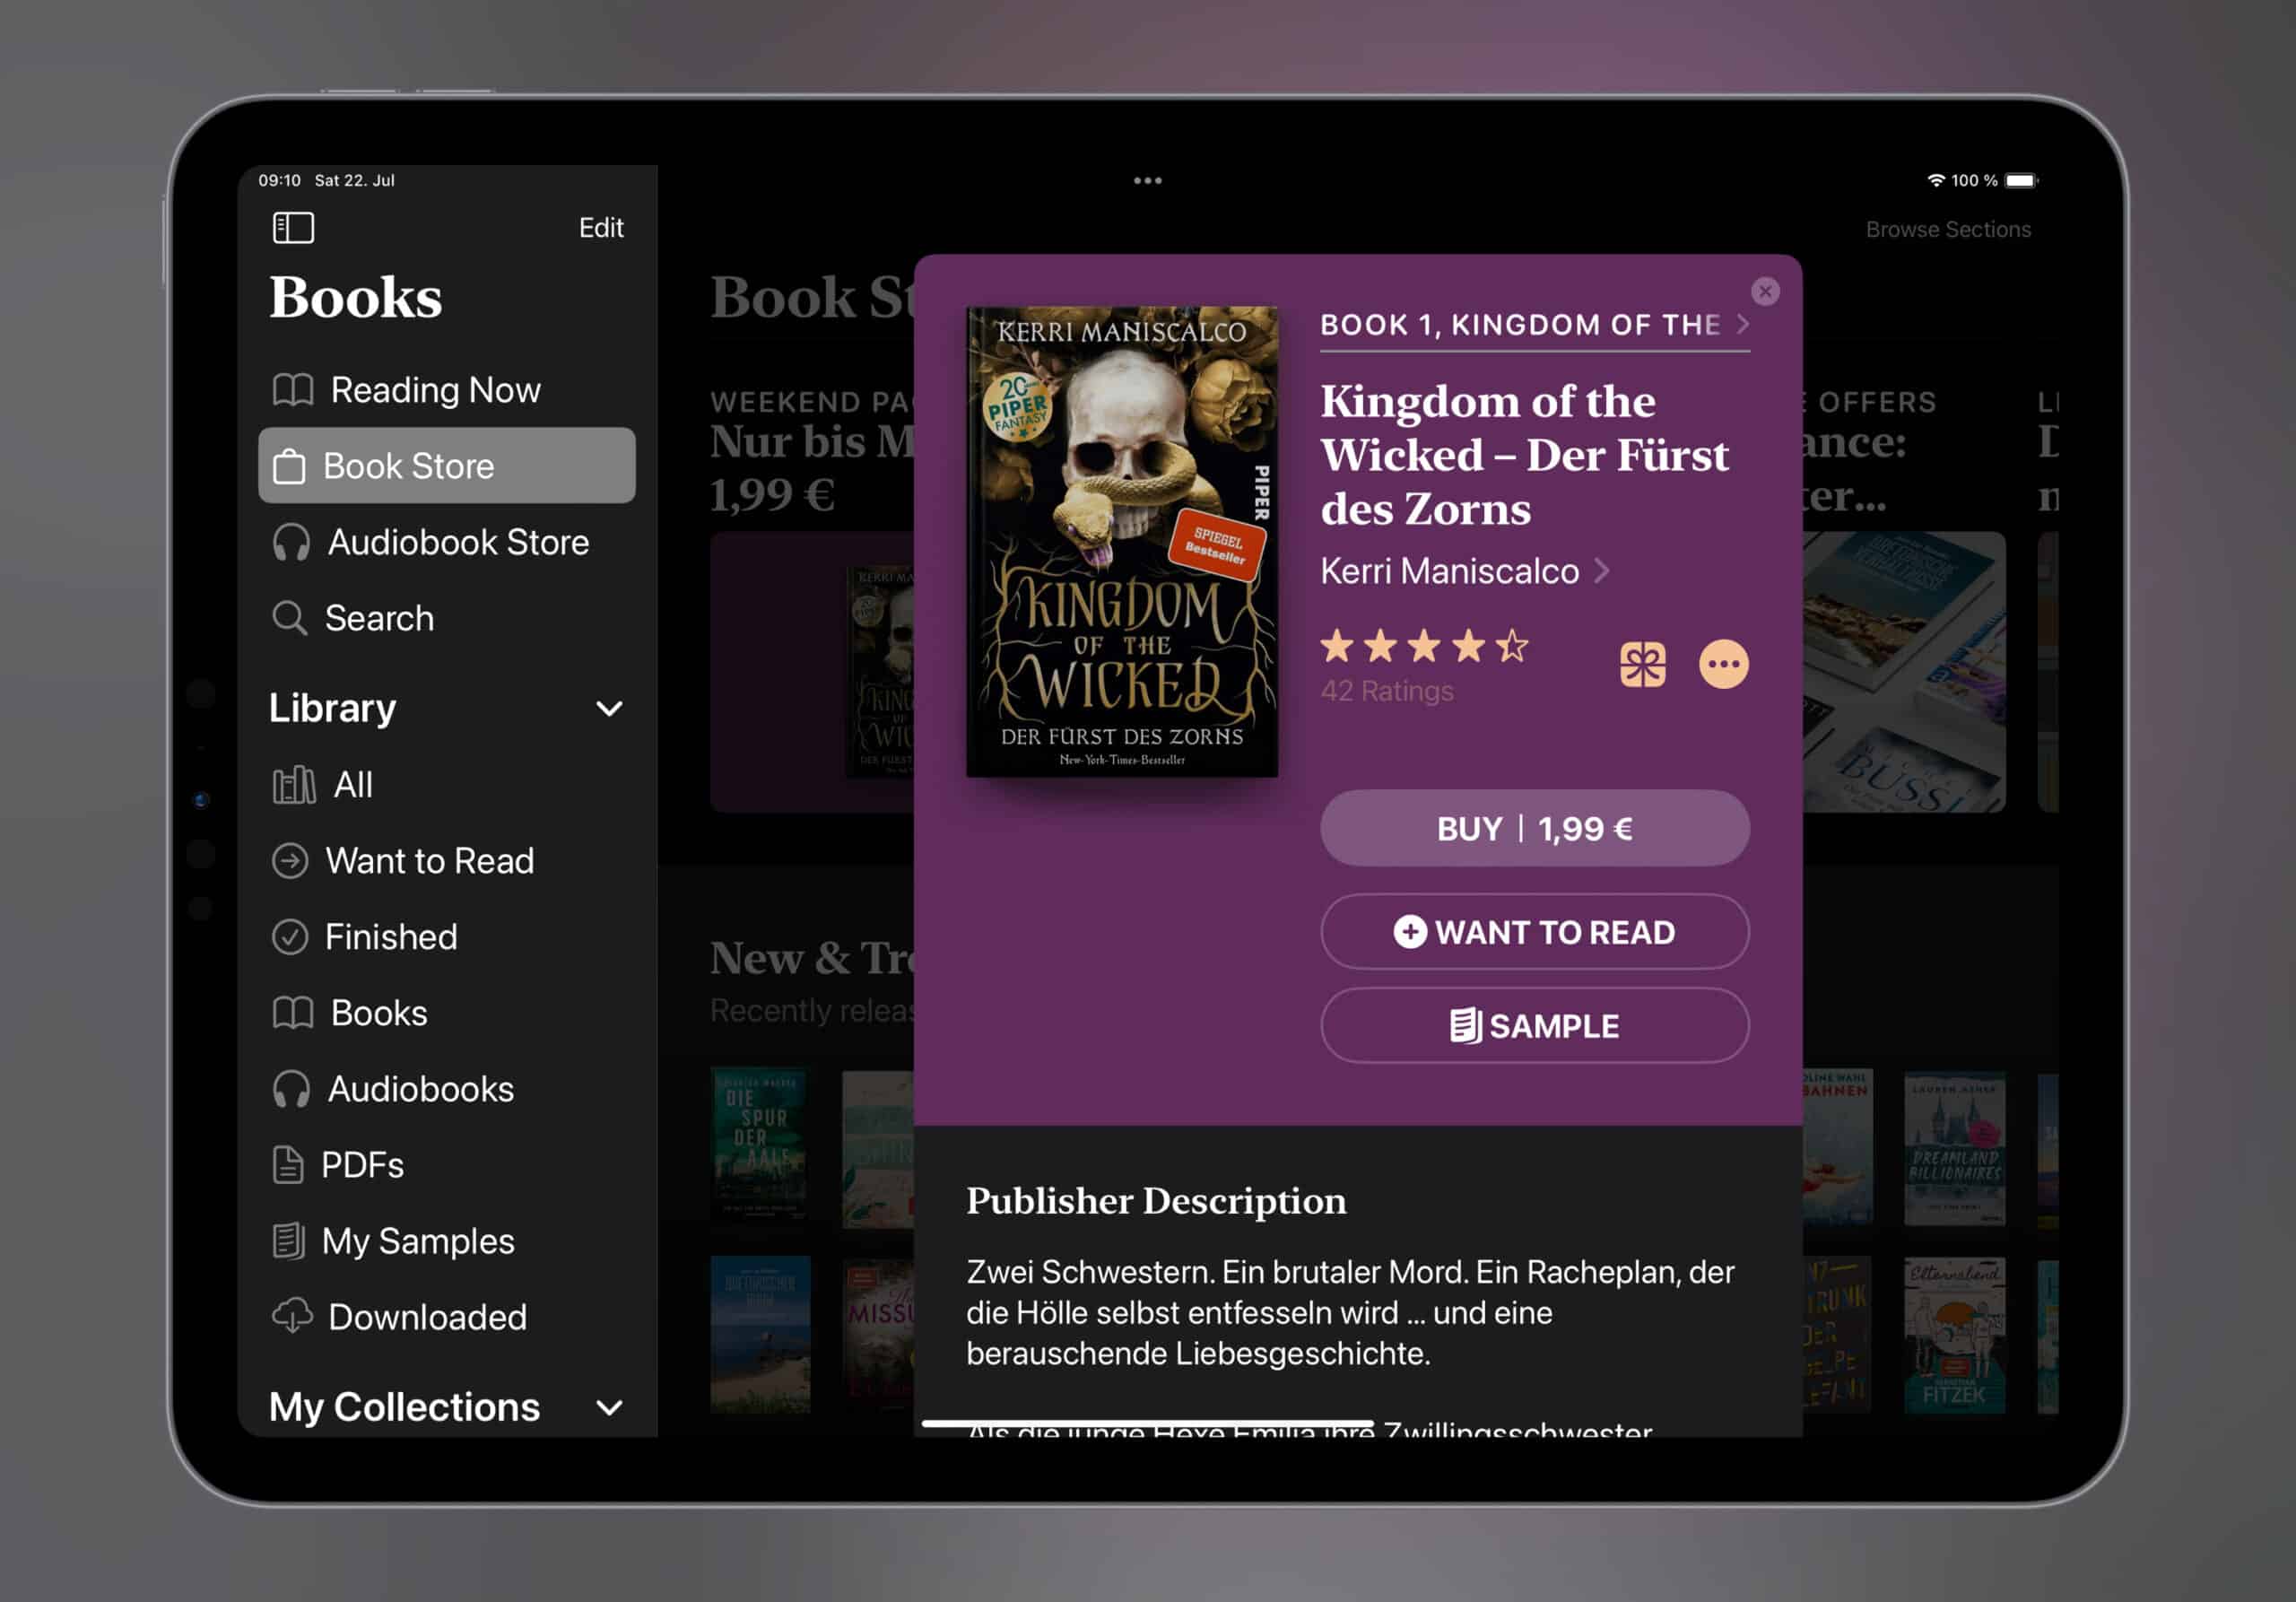2296x1602 pixels.
Task: Open the three-dot multitasking menu at top
Action: point(1148,181)
